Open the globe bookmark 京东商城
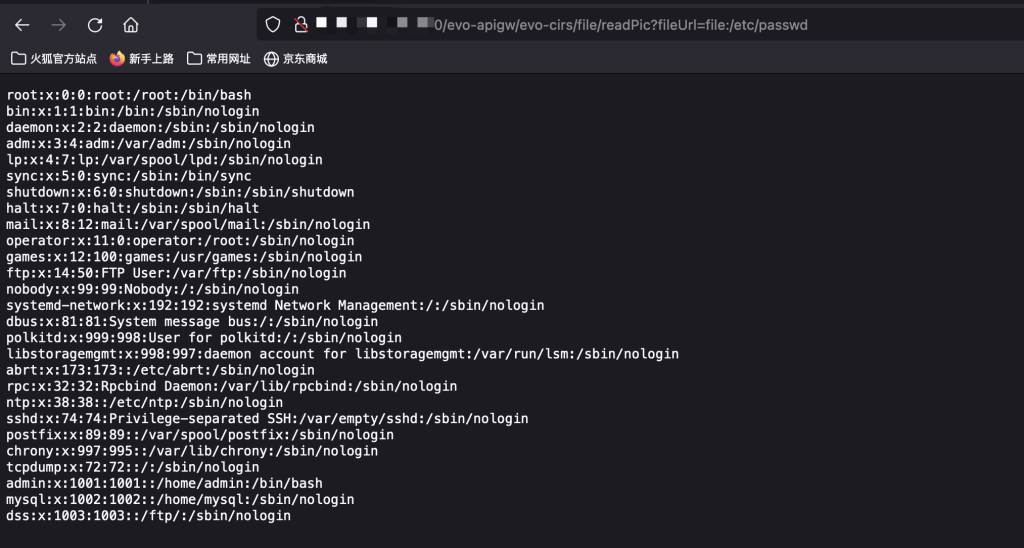1024x548 pixels. coord(295,59)
